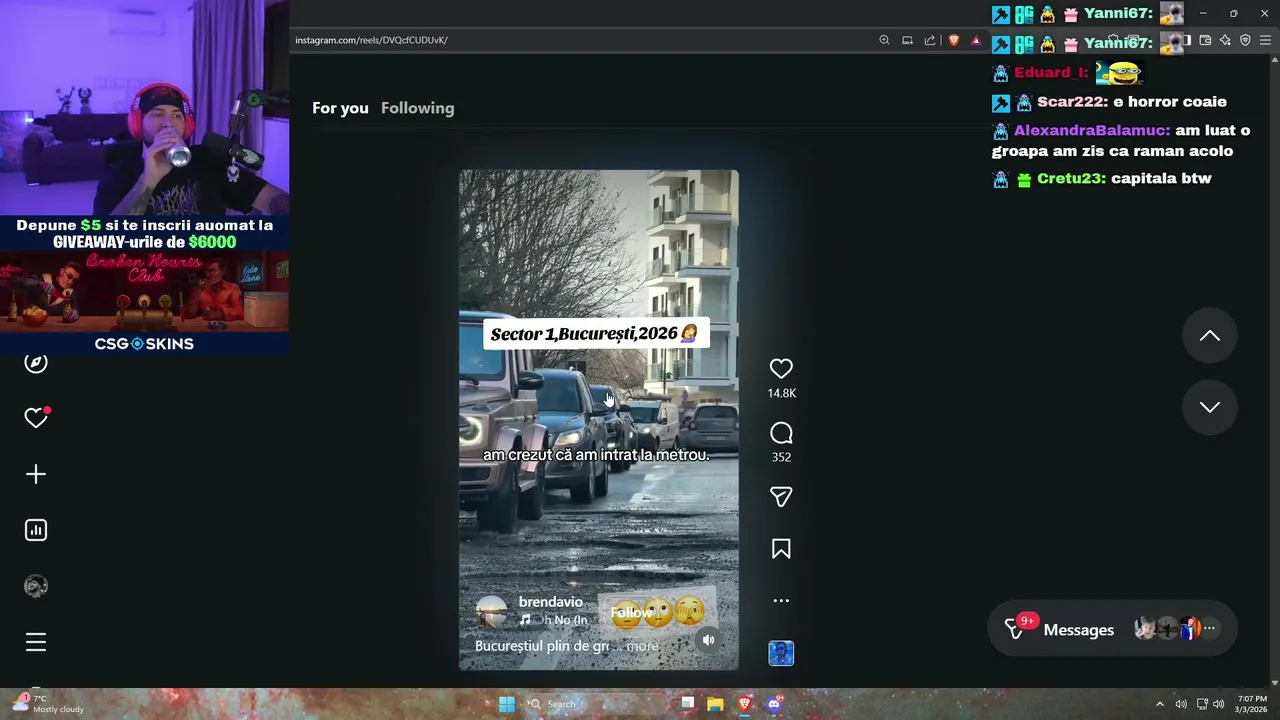
Task: Open profile avatar in Instagram sidebar
Action: click(36, 586)
